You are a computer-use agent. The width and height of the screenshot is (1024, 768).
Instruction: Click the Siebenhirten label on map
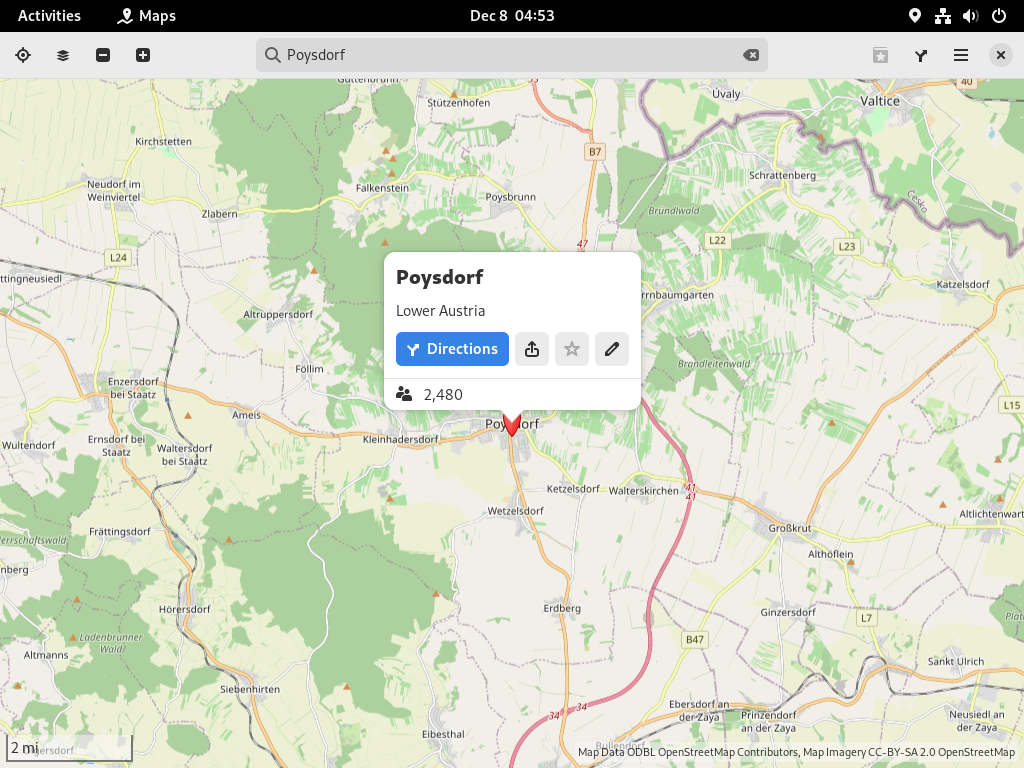pos(249,689)
